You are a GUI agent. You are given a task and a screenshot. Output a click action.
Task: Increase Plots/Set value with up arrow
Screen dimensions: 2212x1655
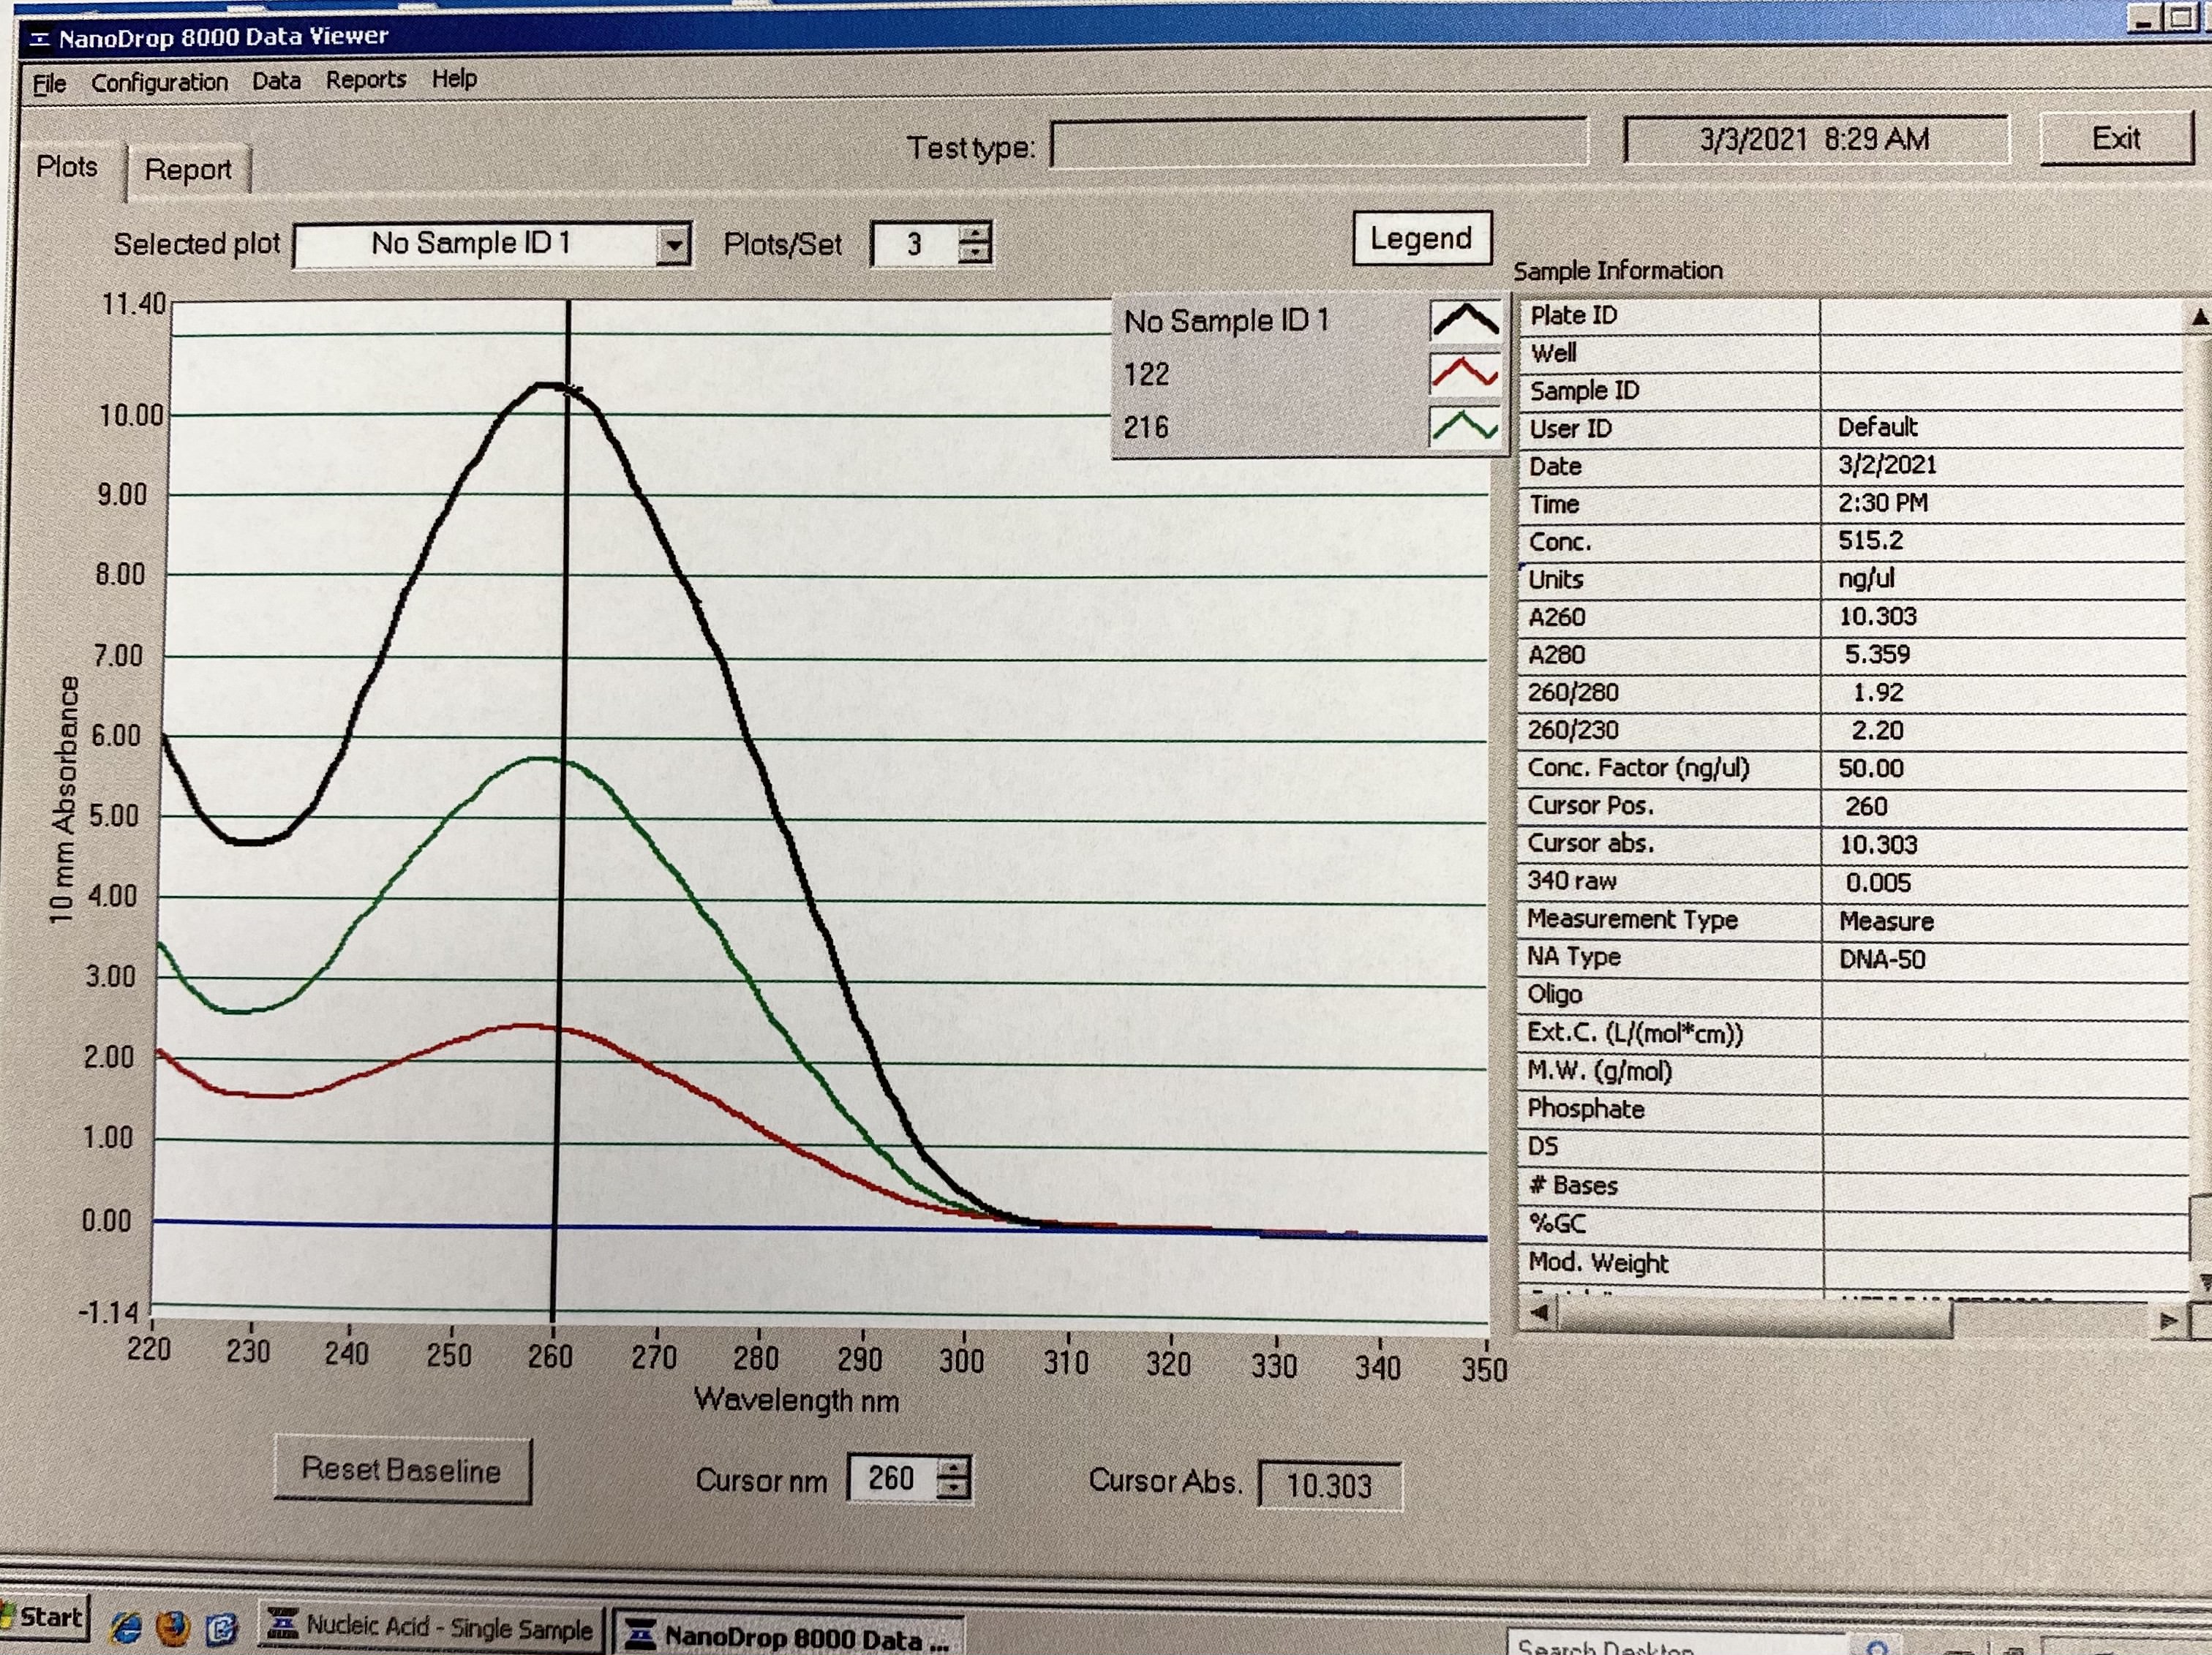974,233
